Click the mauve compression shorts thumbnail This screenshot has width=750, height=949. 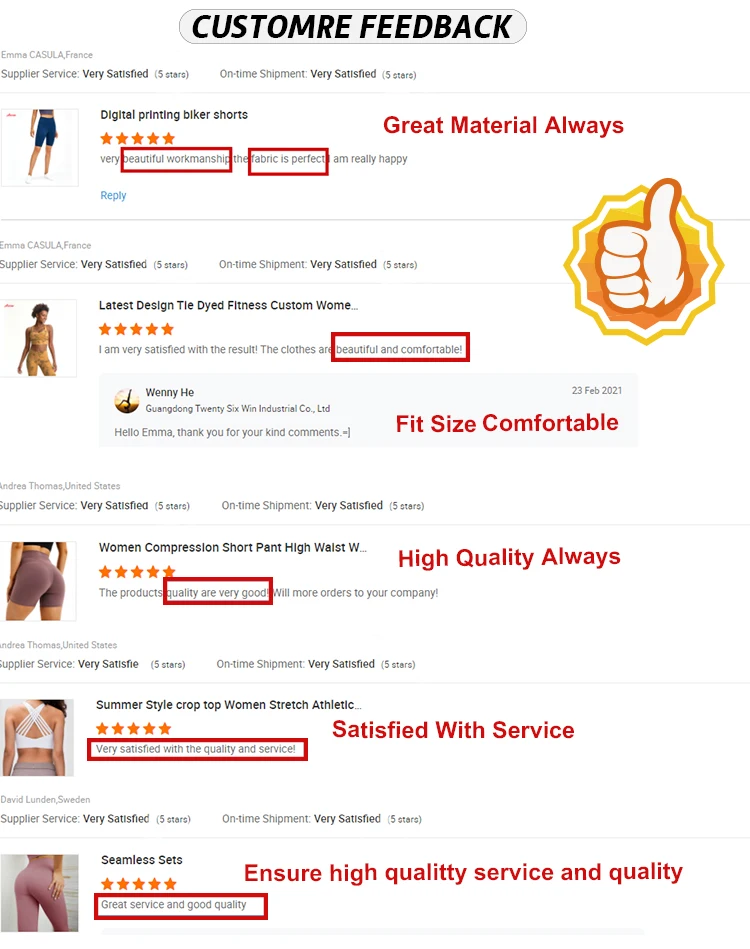pos(38,581)
